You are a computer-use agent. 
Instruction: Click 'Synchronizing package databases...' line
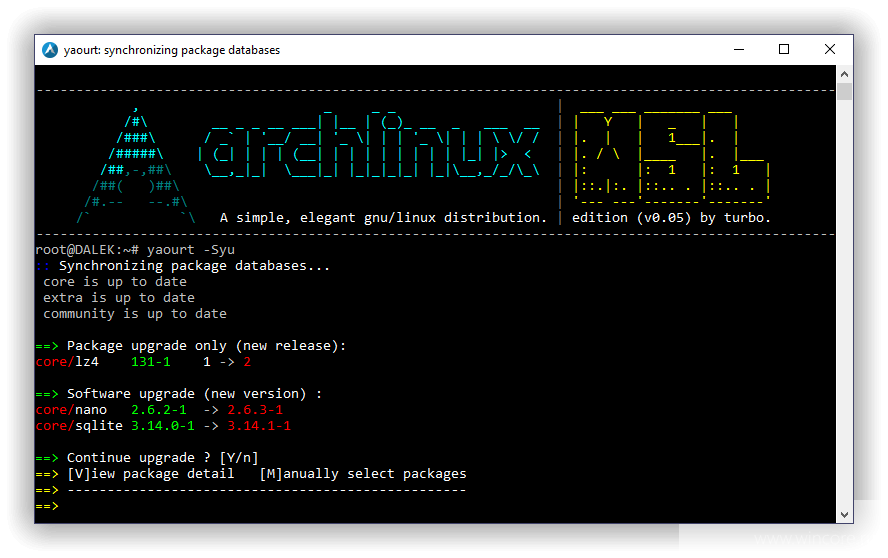pyautogui.click(x=194, y=266)
